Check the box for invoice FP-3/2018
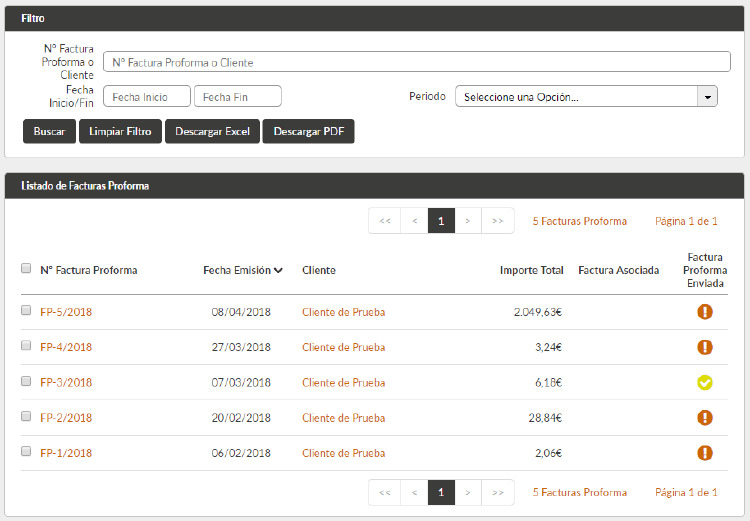750x521 pixels. (26, 381)
